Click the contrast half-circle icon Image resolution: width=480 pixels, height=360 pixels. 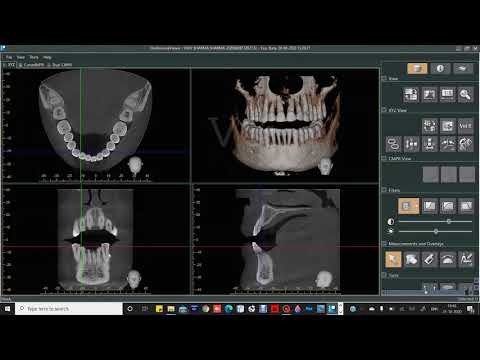pos(391,221)
